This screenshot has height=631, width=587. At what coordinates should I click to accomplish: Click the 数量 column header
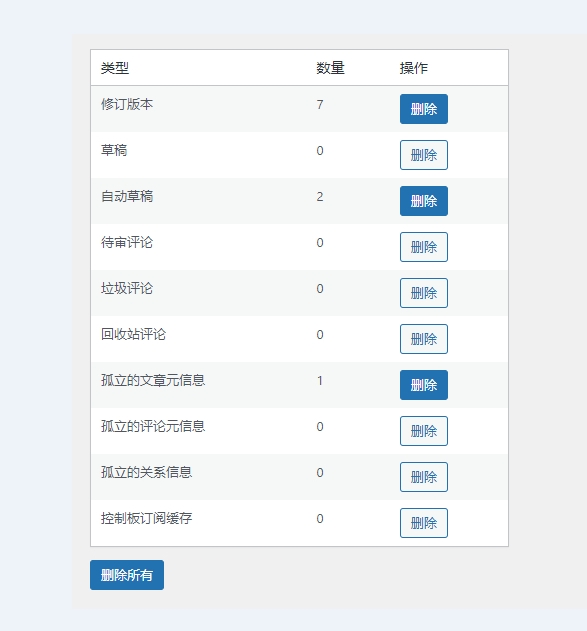point(330,68)
